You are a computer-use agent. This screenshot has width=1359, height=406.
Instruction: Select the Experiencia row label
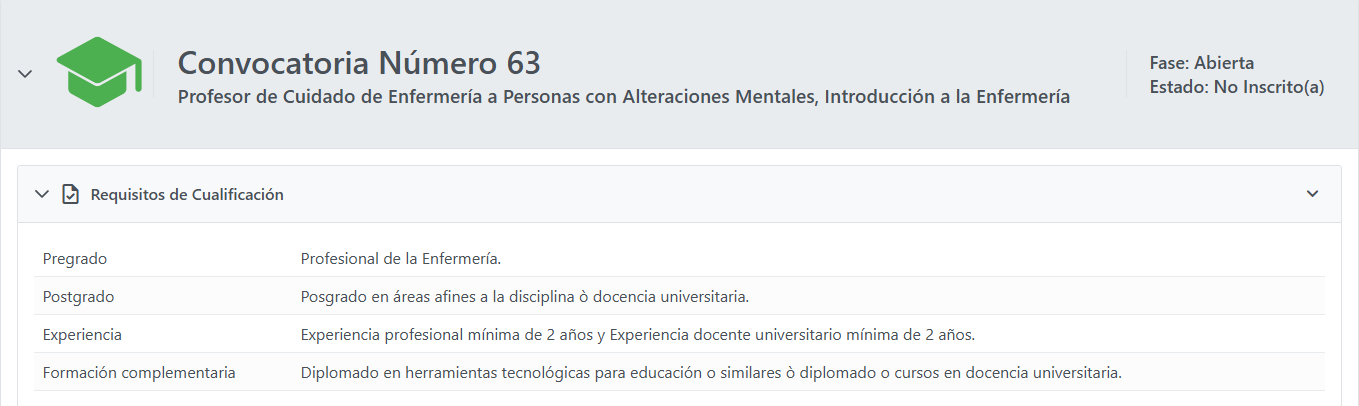click(x=82, y=335)
